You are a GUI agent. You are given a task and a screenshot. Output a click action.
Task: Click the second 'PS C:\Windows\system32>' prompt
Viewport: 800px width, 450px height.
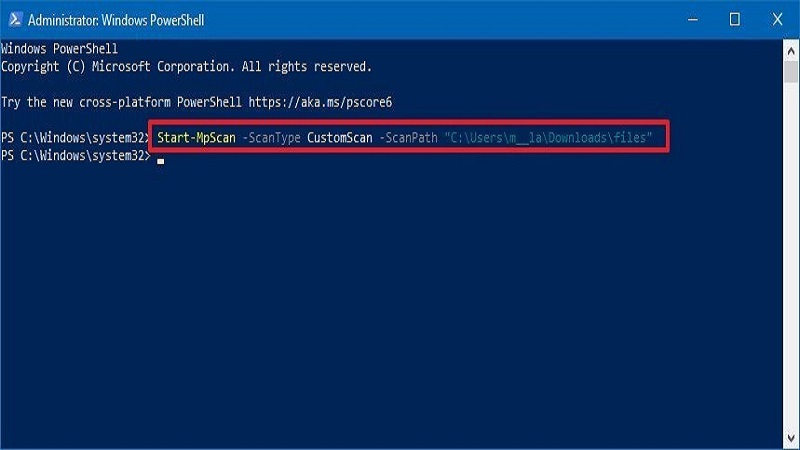tap(75, 156)
